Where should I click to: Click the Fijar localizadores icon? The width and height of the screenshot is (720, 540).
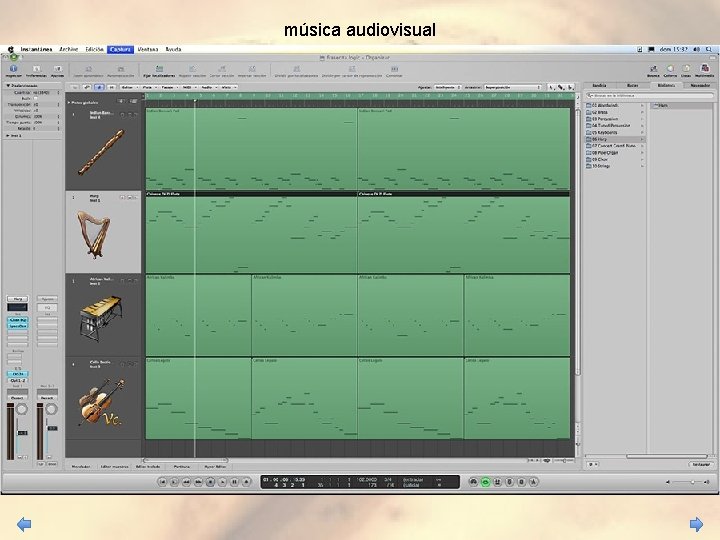tap(159, 69)
